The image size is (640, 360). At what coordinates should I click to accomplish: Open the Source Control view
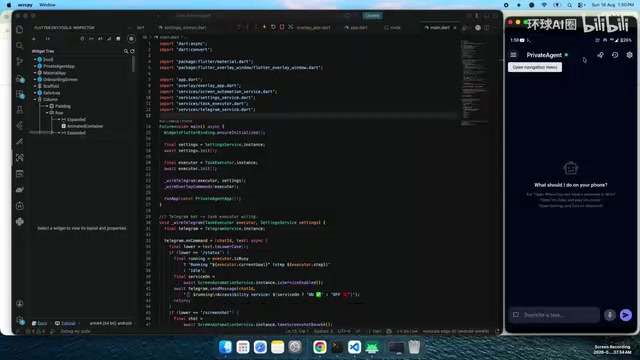pyautogui.click(x=20, y=62)
